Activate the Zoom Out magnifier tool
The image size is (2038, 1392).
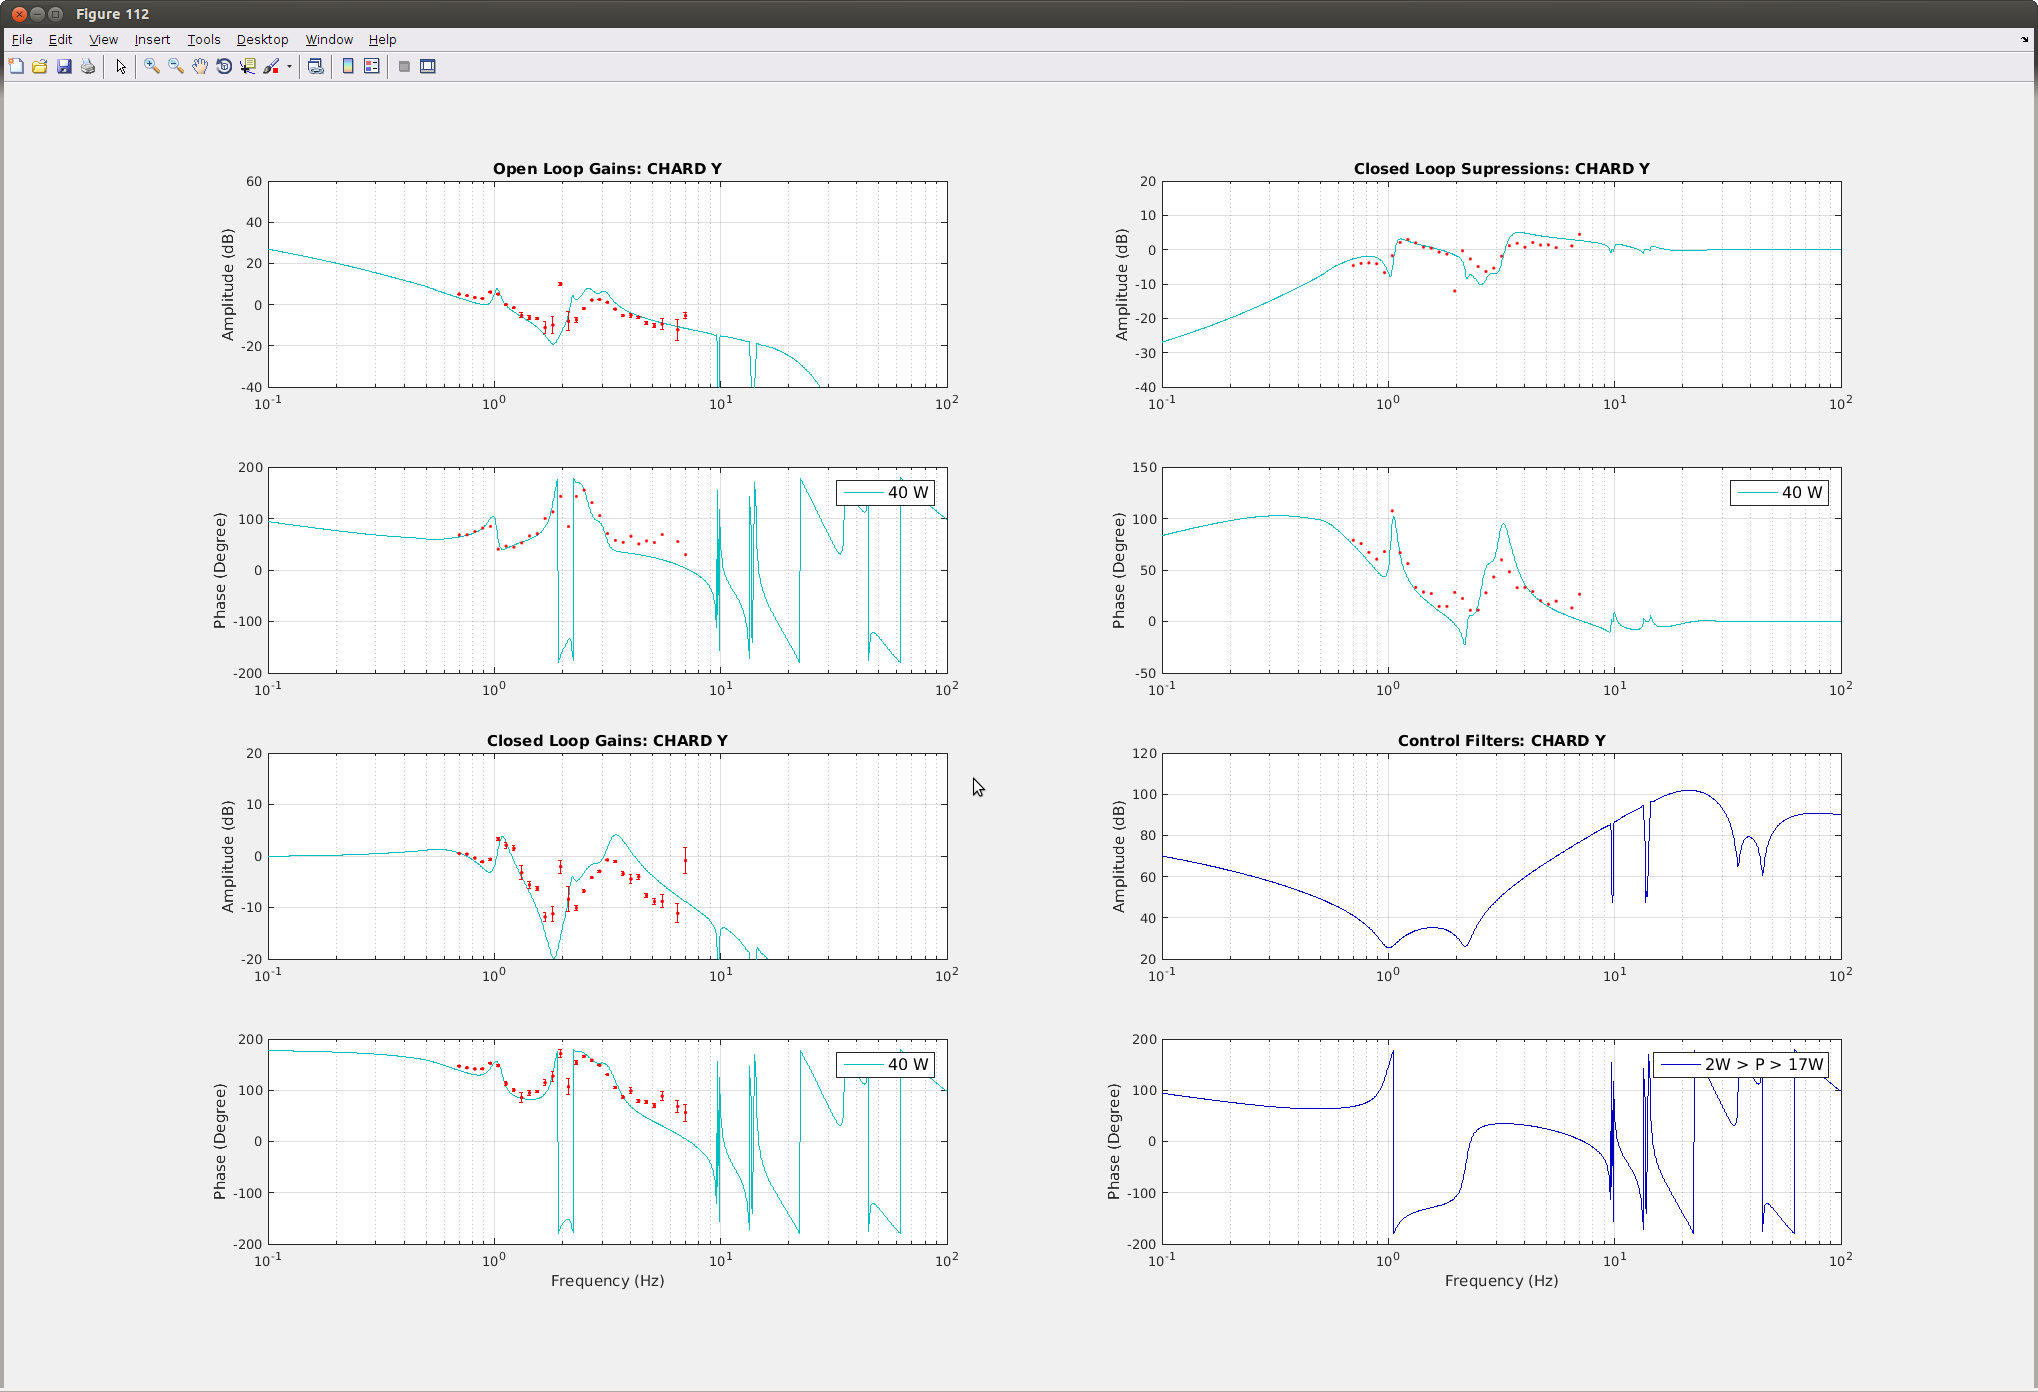[x=176, y=67]
